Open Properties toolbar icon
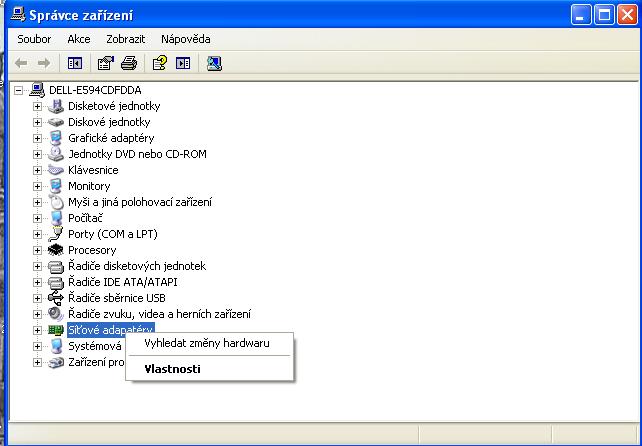 pos(105,63)
